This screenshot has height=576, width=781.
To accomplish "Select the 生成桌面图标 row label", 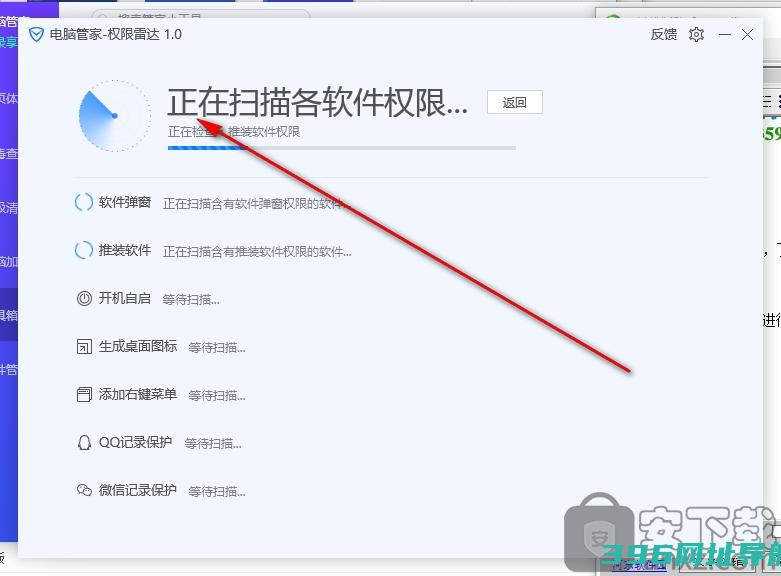I will [x=138, y=346].
